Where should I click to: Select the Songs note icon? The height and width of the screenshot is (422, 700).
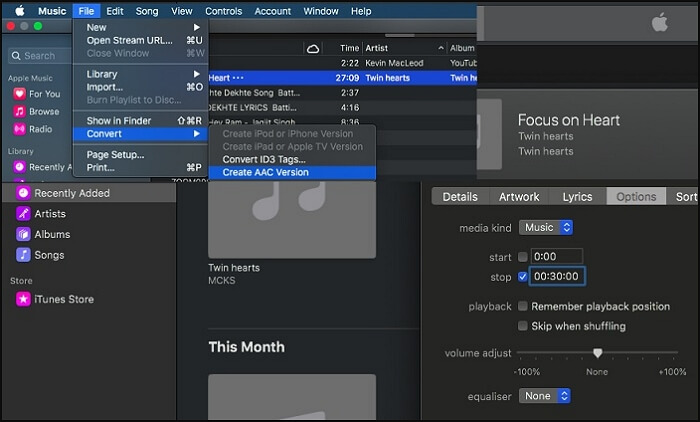(23, 254)
